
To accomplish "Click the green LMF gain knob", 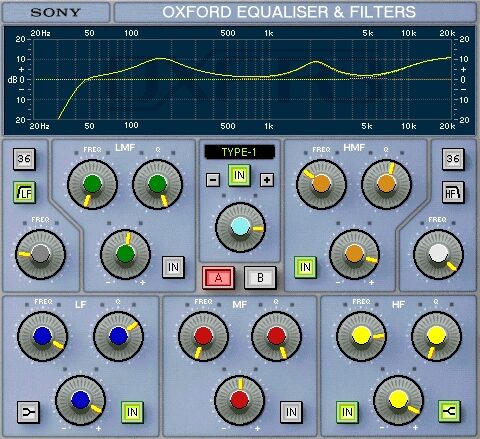I will coord(126,254).
